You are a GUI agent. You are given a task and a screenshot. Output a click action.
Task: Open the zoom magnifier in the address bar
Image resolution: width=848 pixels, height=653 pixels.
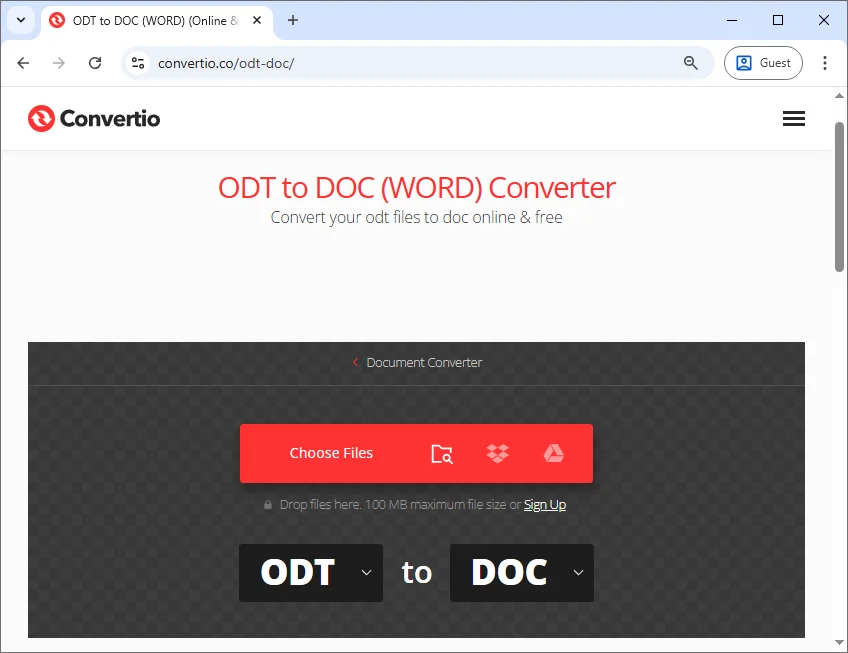tap(690, 62)
